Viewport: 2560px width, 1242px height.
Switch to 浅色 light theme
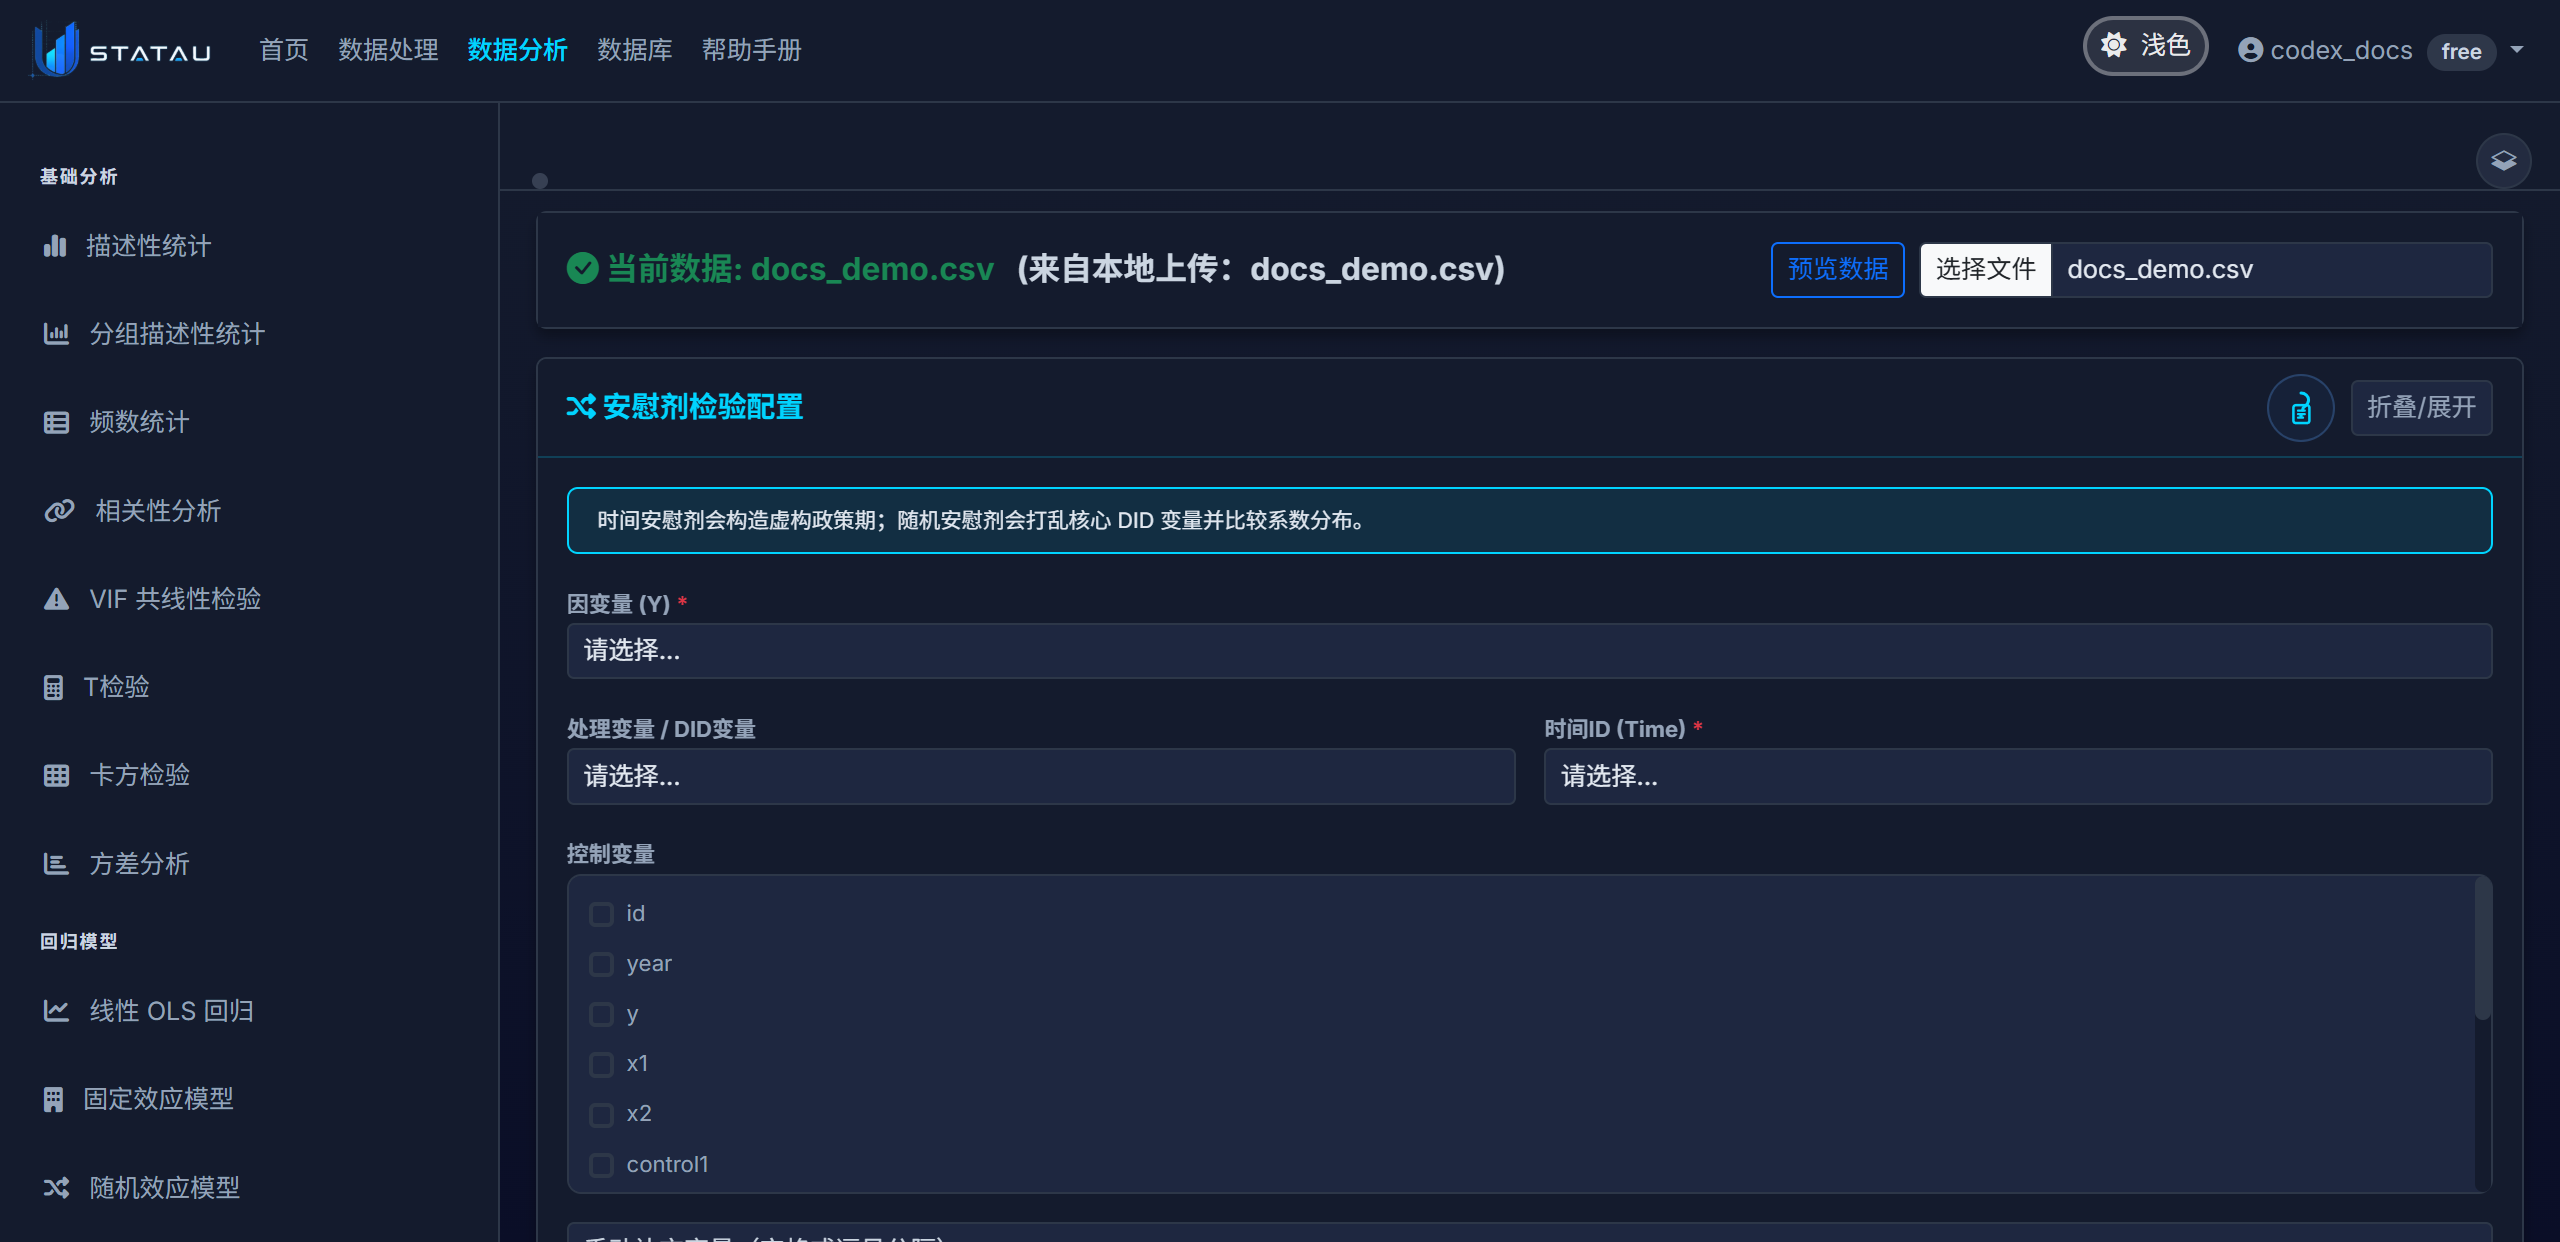(2145, 46)
